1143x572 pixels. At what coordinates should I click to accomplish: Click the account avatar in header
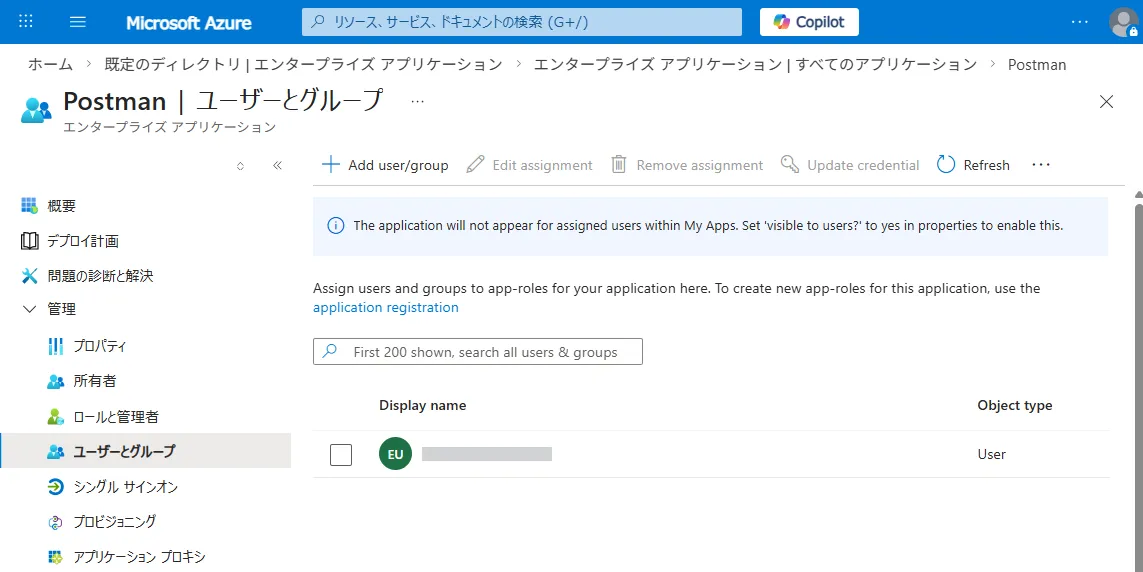(1123, 22)
